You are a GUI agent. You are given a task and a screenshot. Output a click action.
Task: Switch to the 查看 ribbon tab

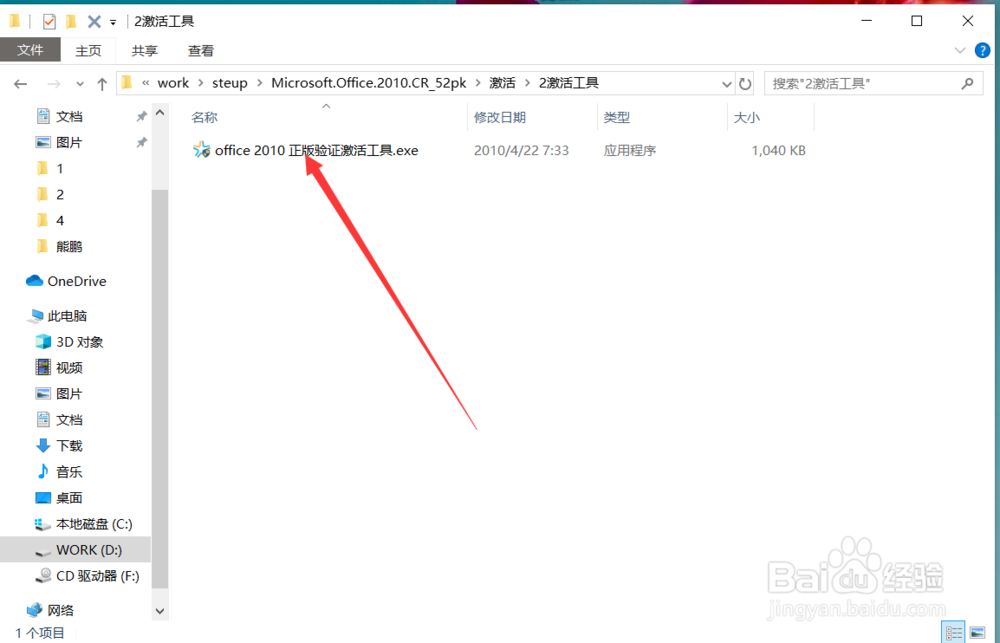(x=201, y=50)
